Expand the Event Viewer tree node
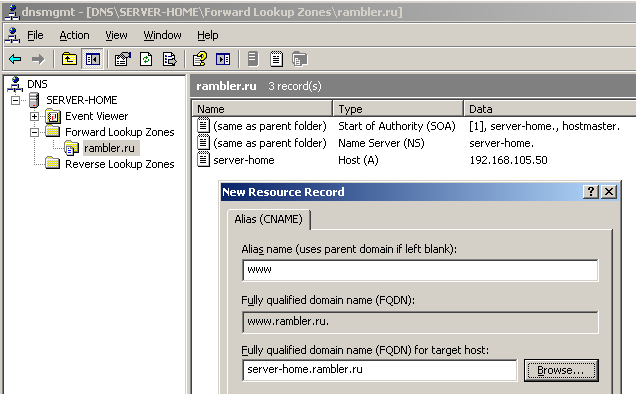Screen dimensions: 636x394 [x=34, y=116]
